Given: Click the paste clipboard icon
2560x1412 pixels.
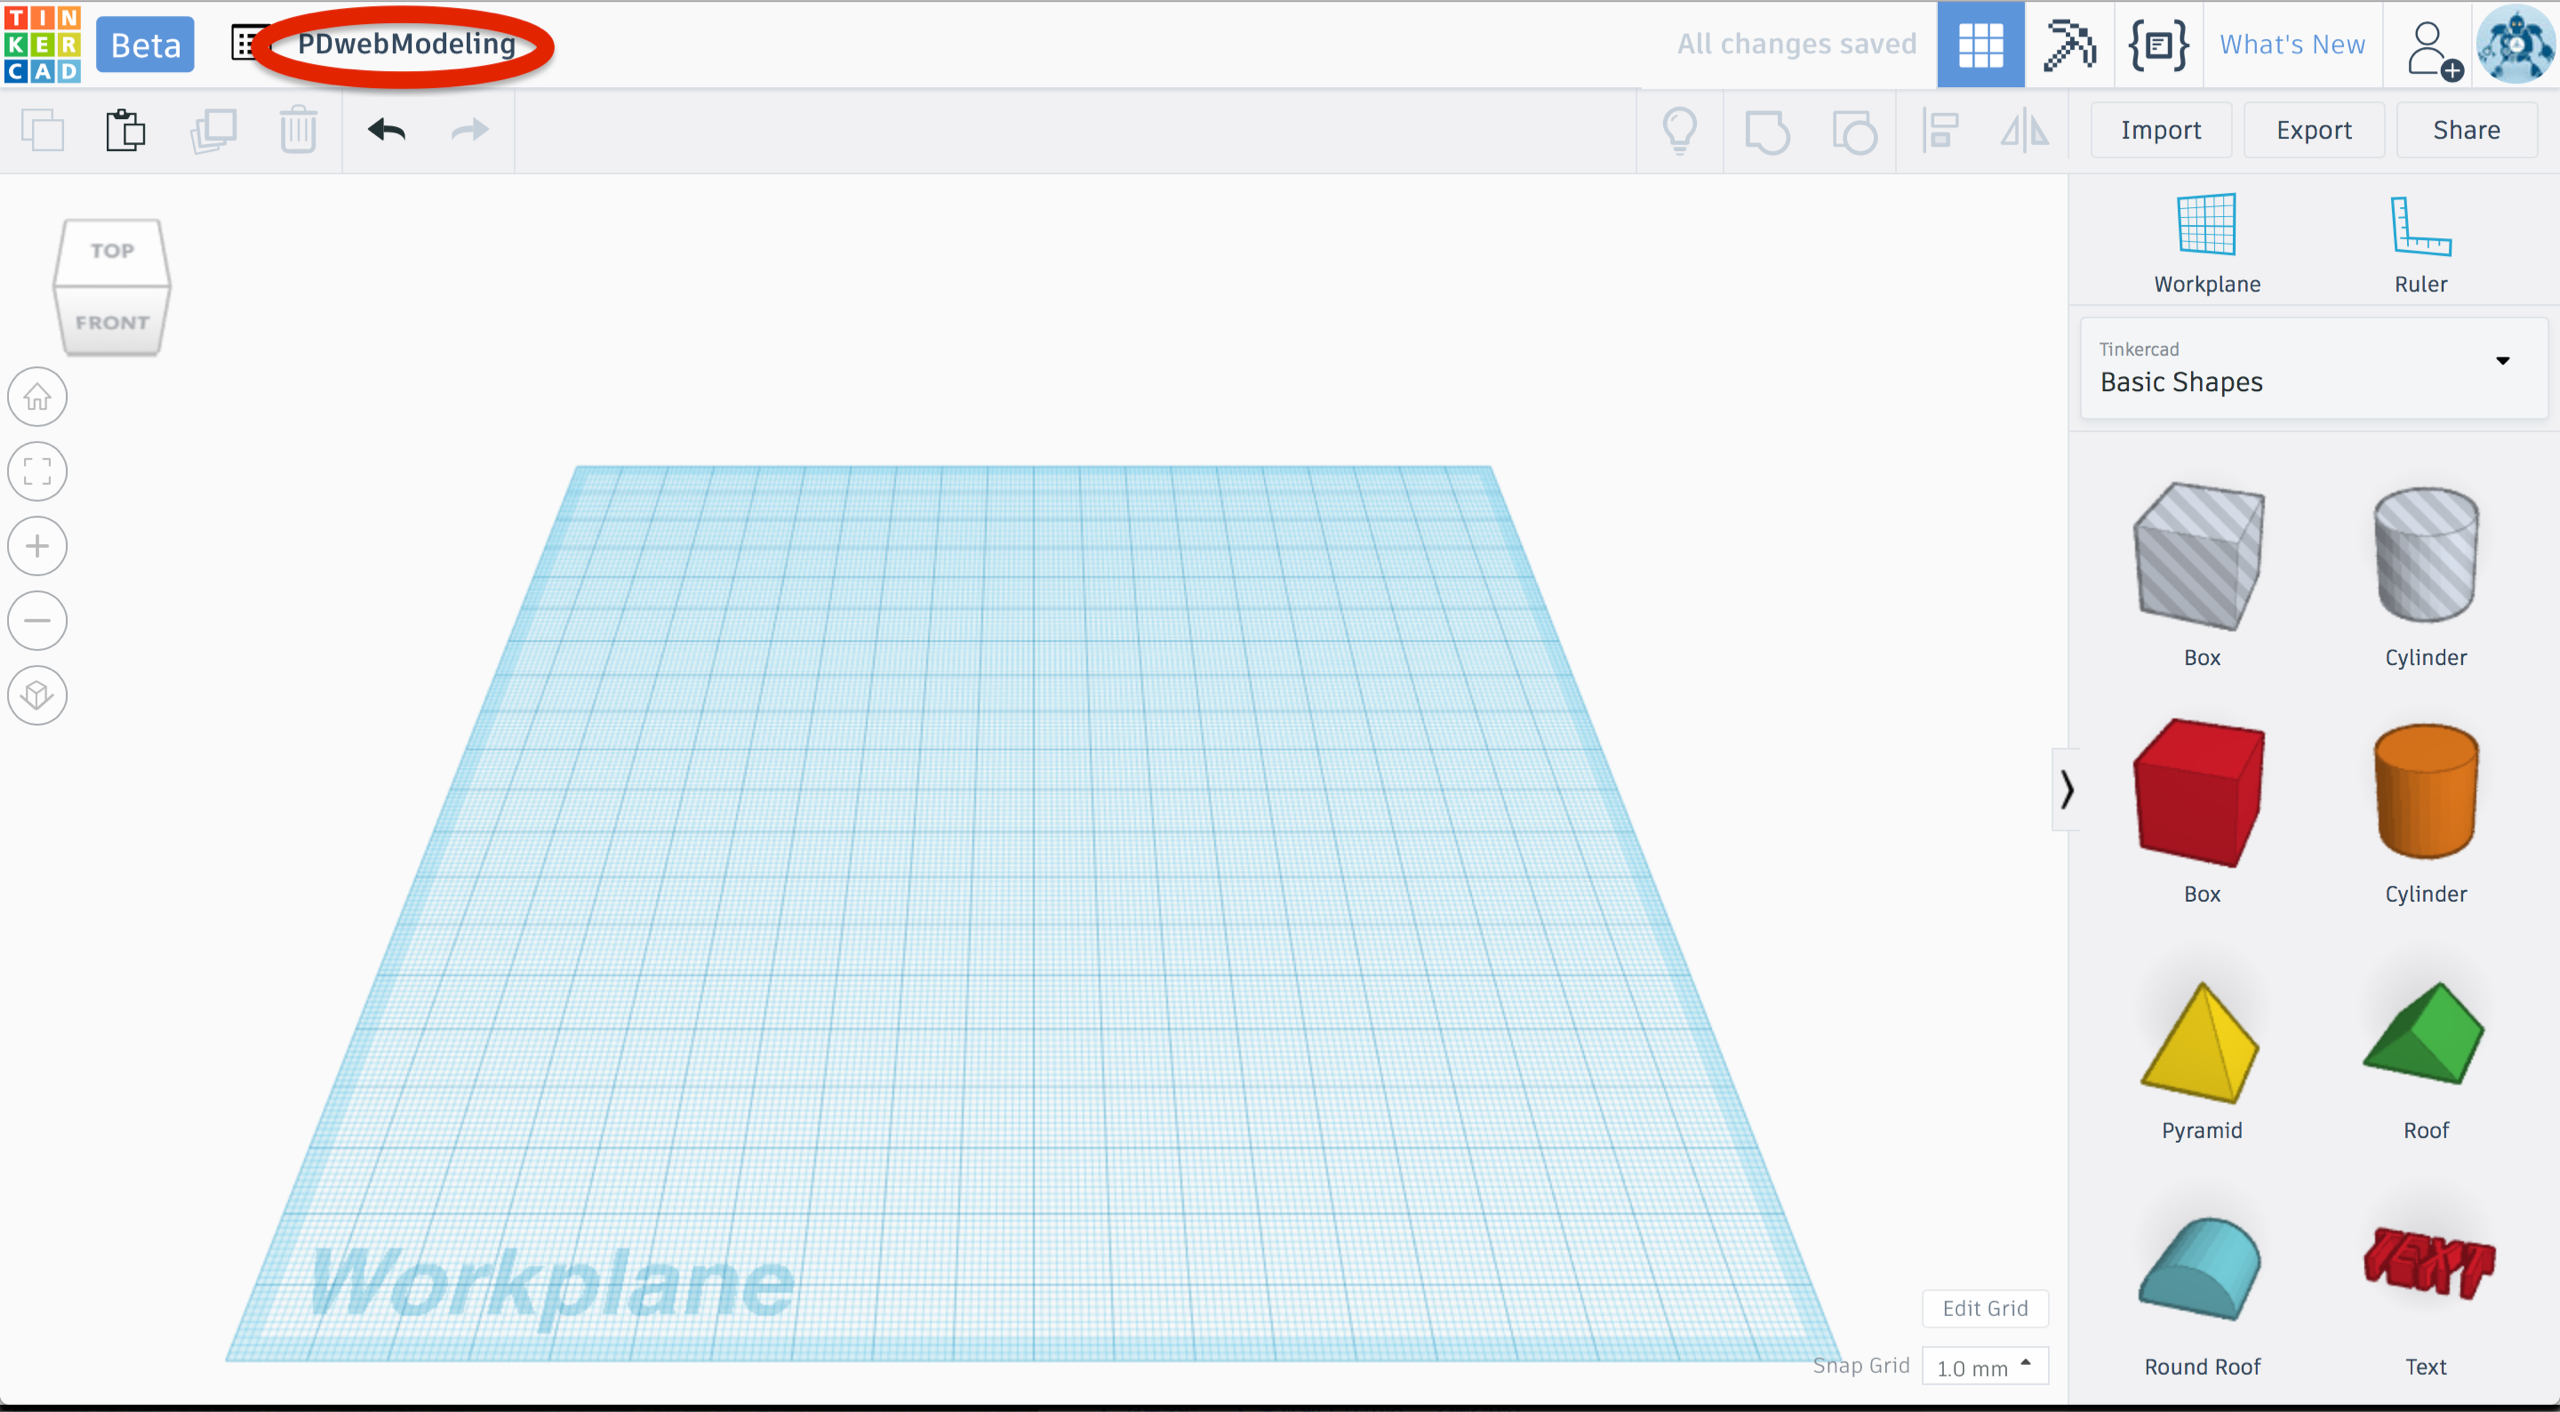Looking at the screenshot, I should click(x=126, y=130).
